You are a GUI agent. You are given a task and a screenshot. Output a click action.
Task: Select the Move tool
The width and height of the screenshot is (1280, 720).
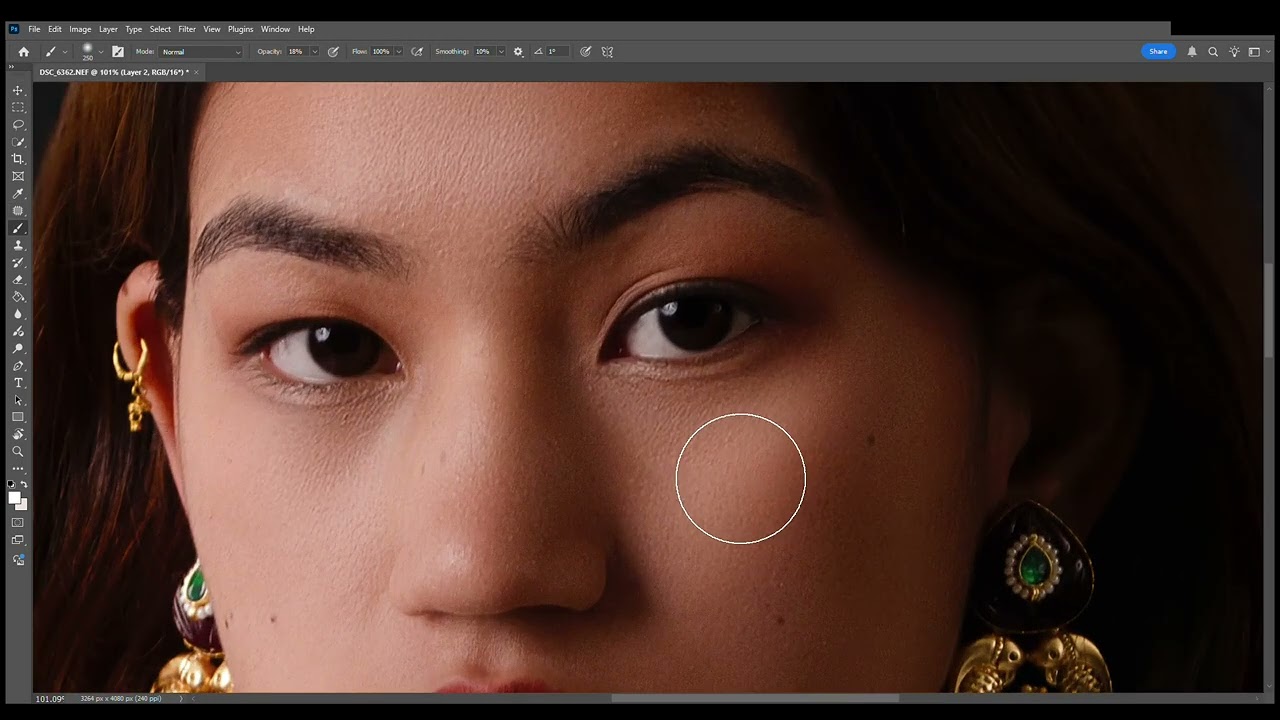(18, 90)
